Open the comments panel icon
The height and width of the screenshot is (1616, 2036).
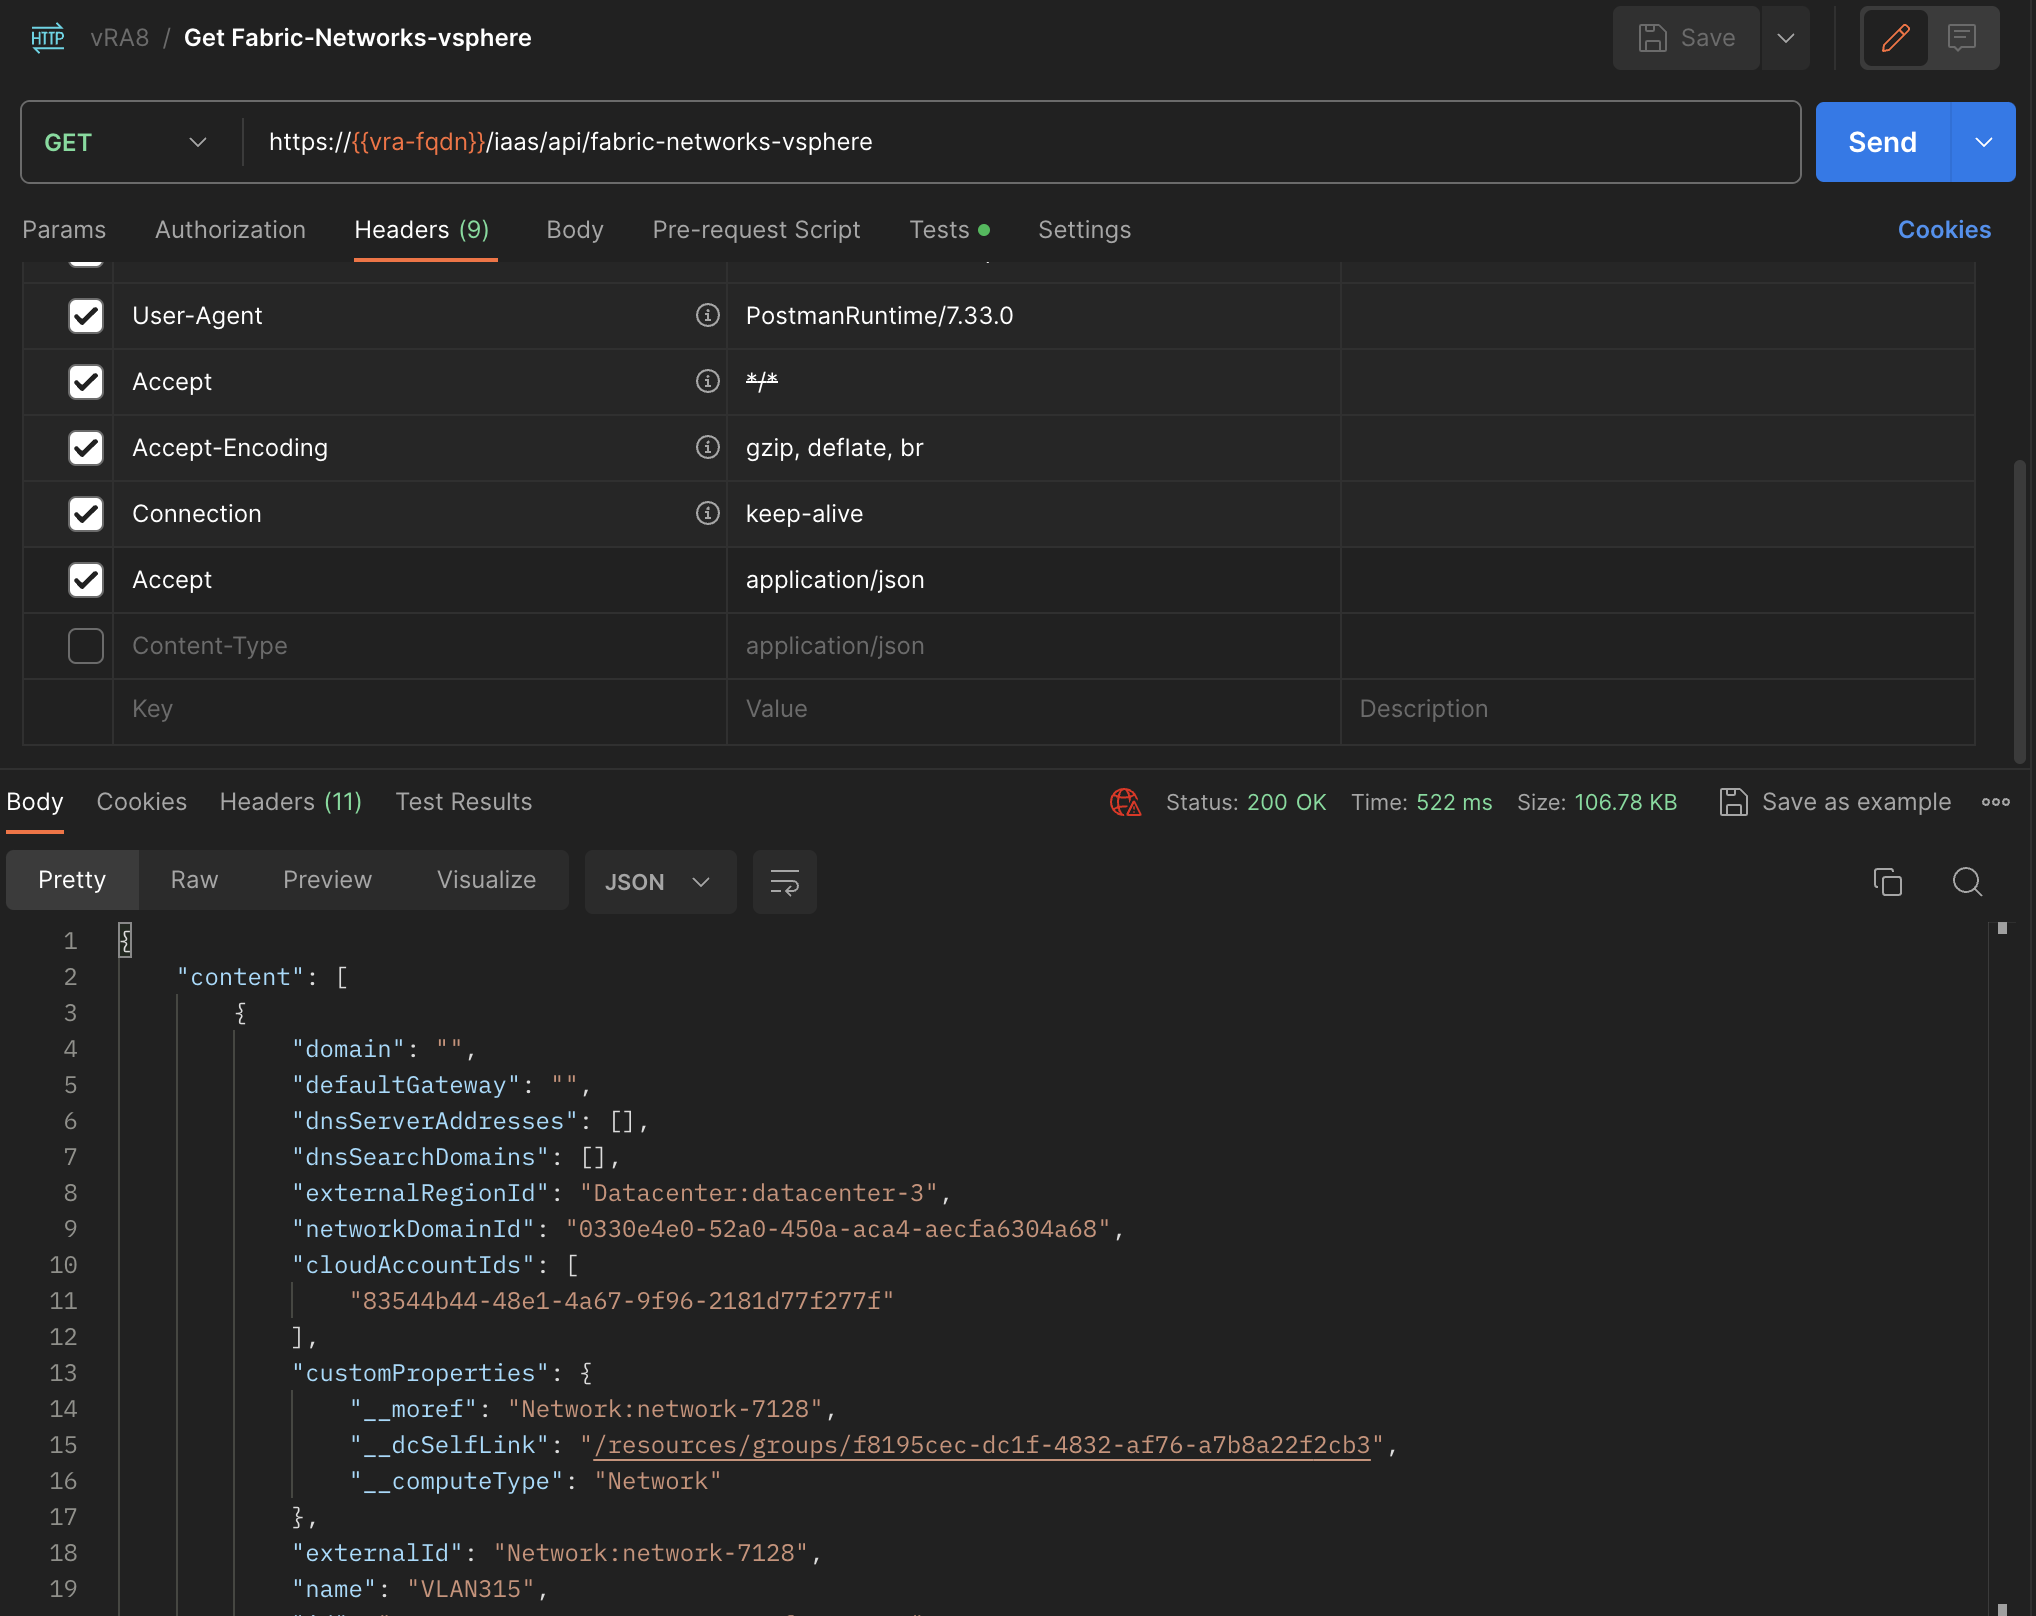click(x=1962, y=38)
